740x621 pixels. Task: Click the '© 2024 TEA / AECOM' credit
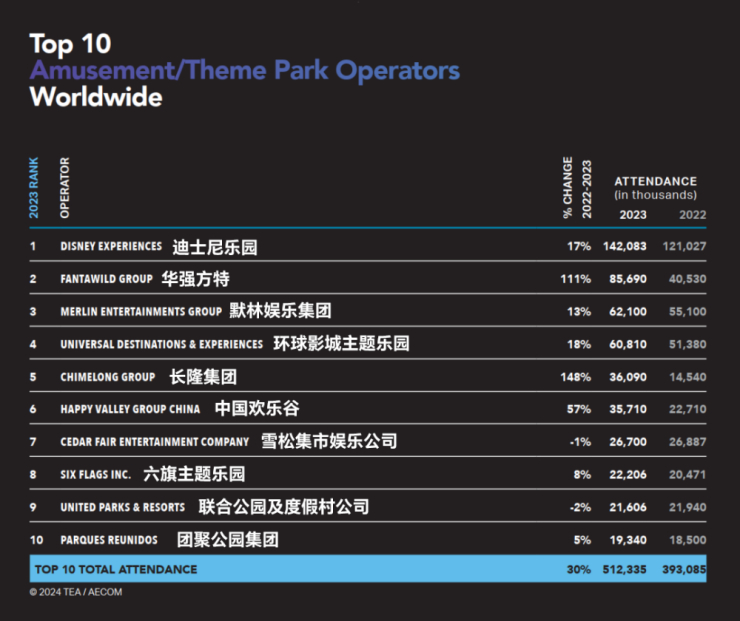[76, 592]
